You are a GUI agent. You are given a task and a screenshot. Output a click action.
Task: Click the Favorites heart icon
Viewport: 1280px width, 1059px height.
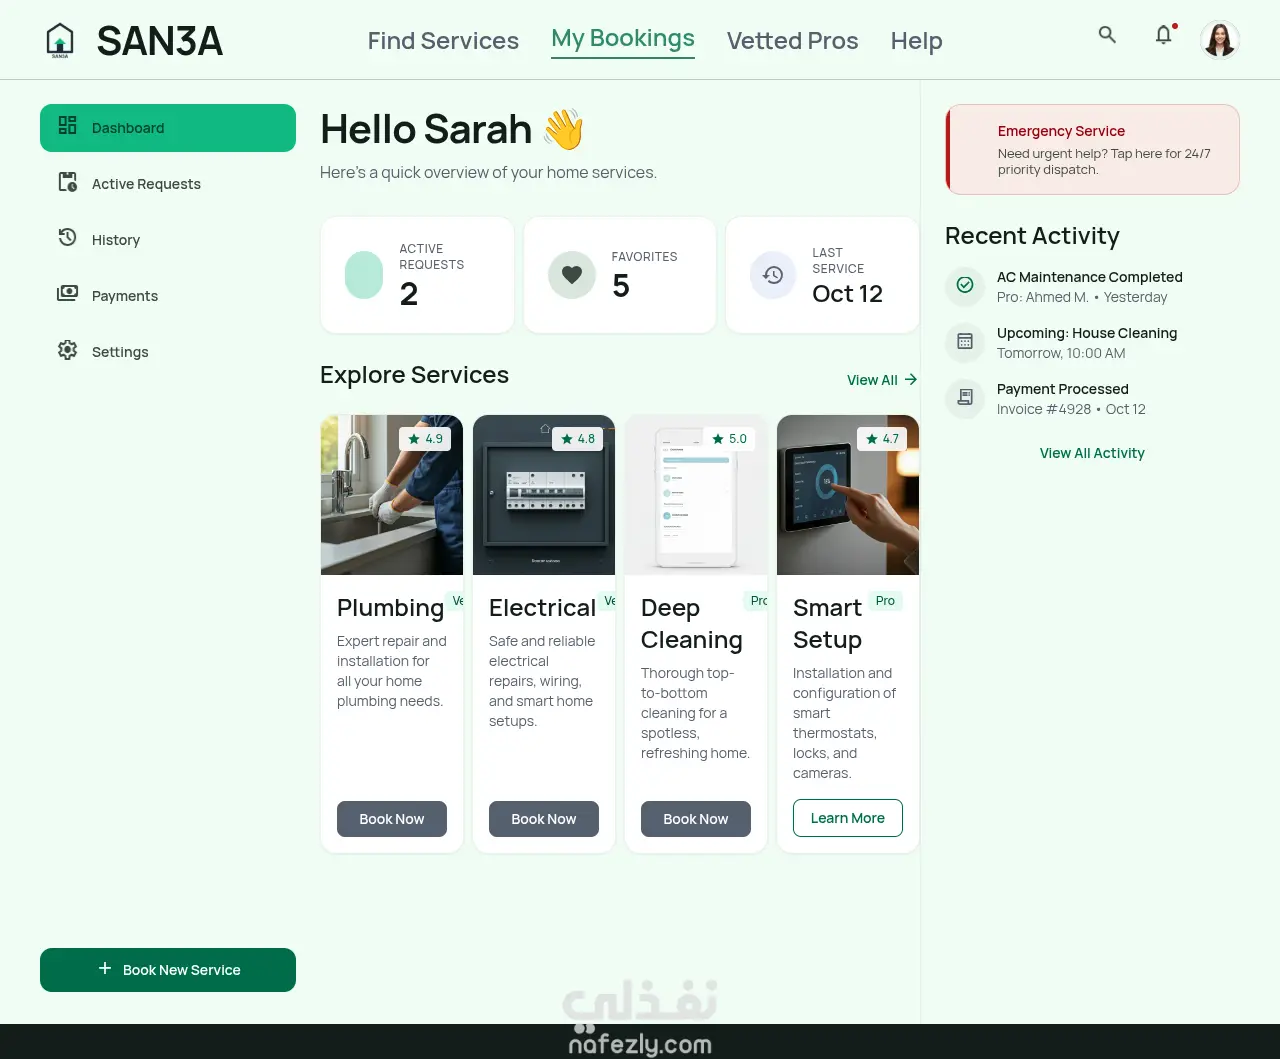[x=572, y=275]
